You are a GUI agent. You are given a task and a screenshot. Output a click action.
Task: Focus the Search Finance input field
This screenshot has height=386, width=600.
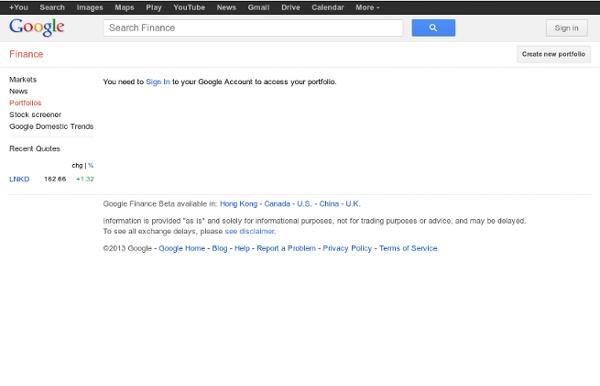253,28
